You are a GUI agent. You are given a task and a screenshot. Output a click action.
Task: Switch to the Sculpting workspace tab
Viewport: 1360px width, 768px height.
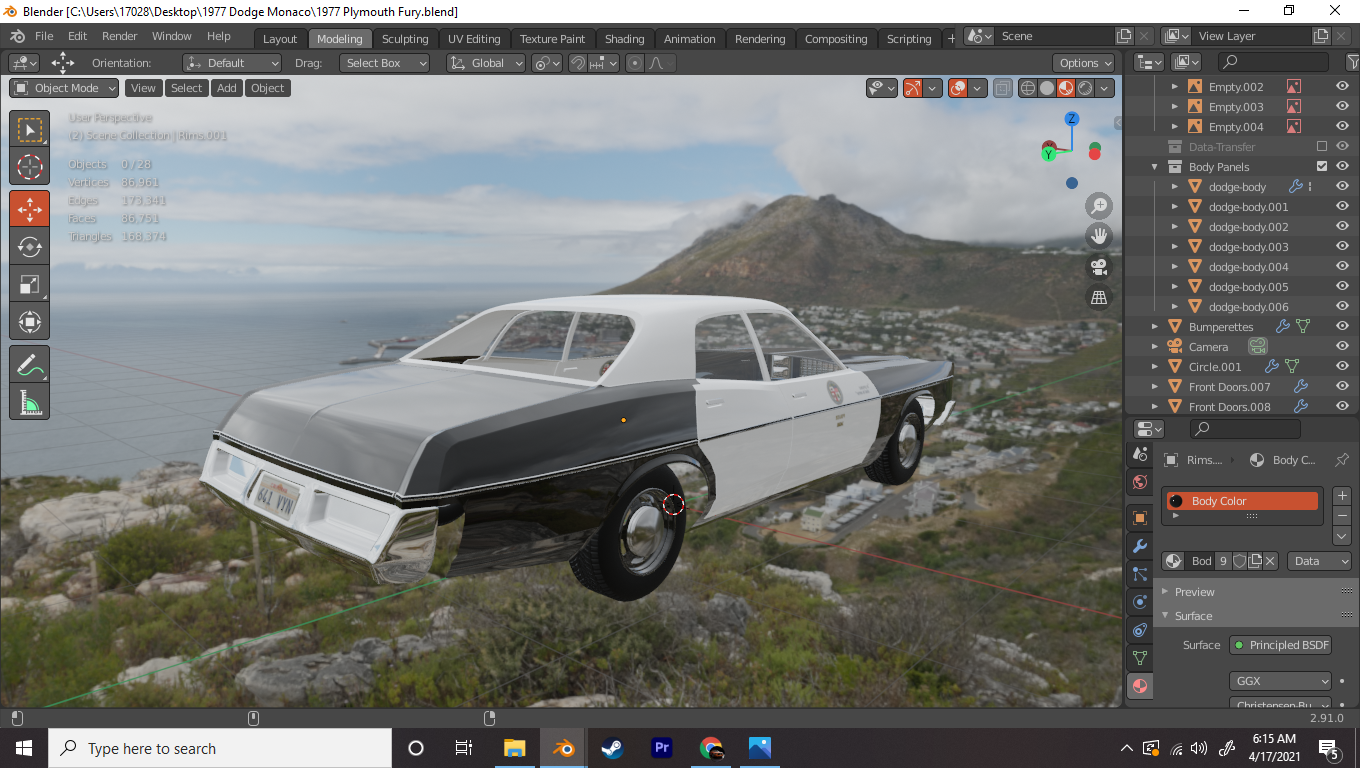click(x=405, y=39)
